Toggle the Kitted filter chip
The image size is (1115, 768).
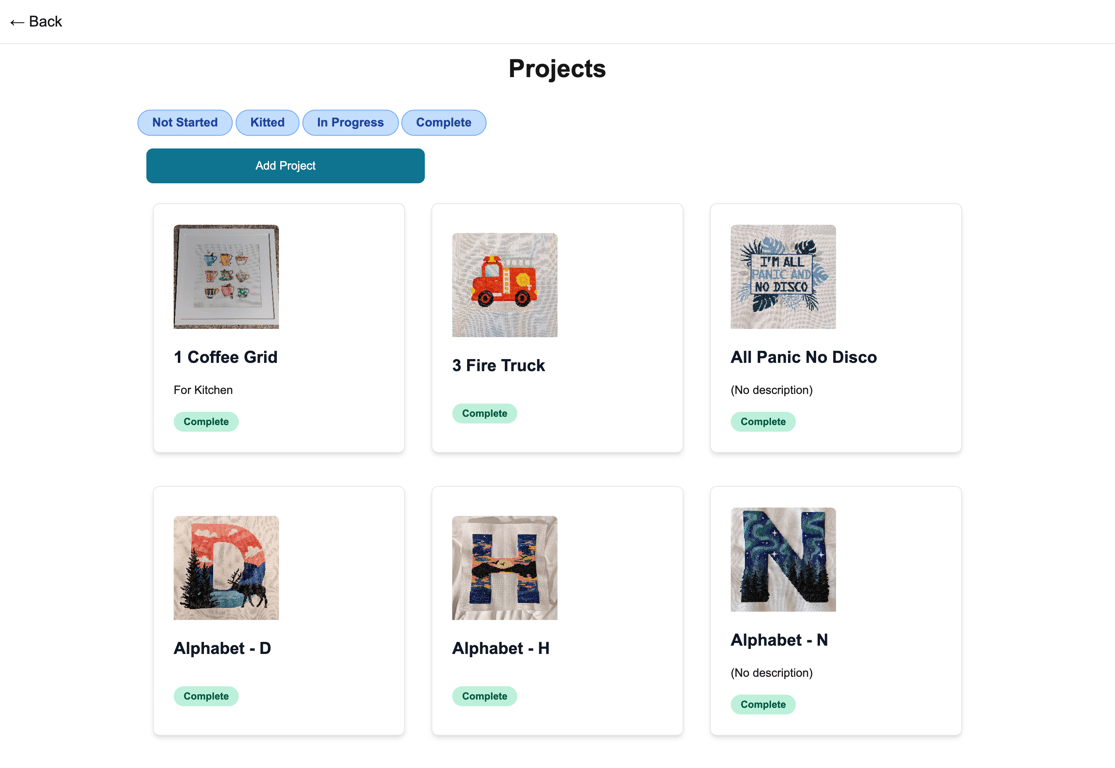267,122
